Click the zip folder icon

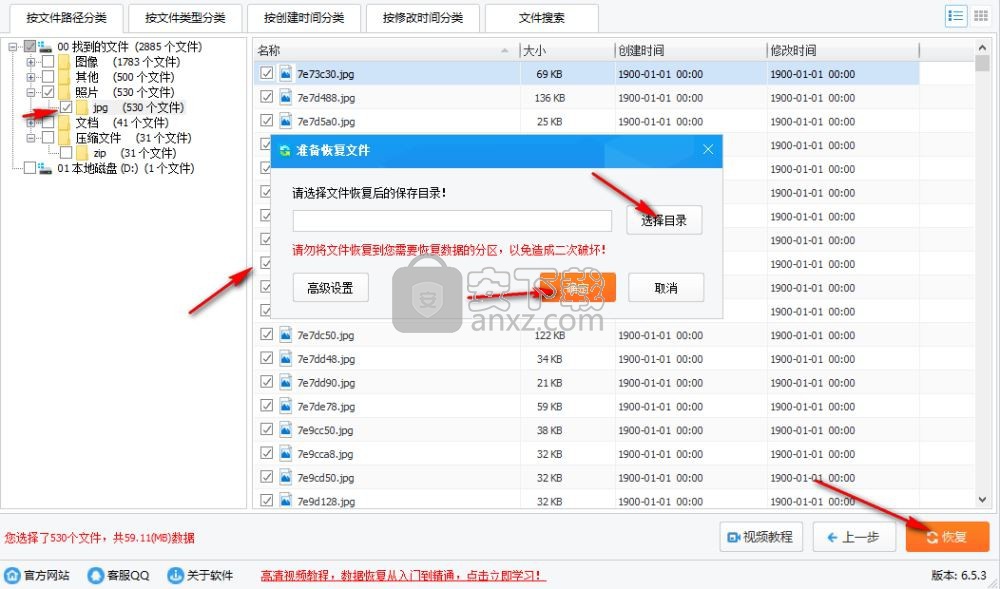point(82,153)
